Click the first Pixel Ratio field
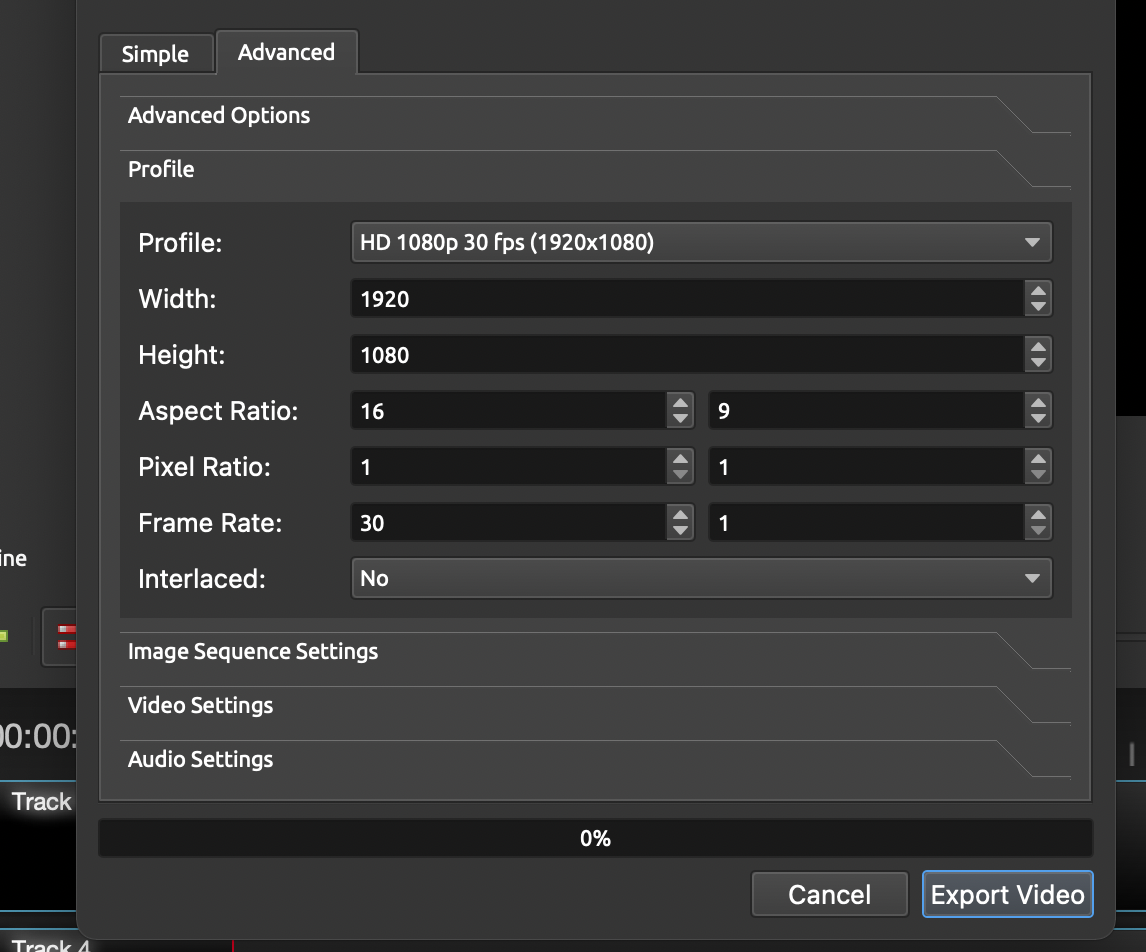This screenshot has height=952, width=1146. [509, 467]
